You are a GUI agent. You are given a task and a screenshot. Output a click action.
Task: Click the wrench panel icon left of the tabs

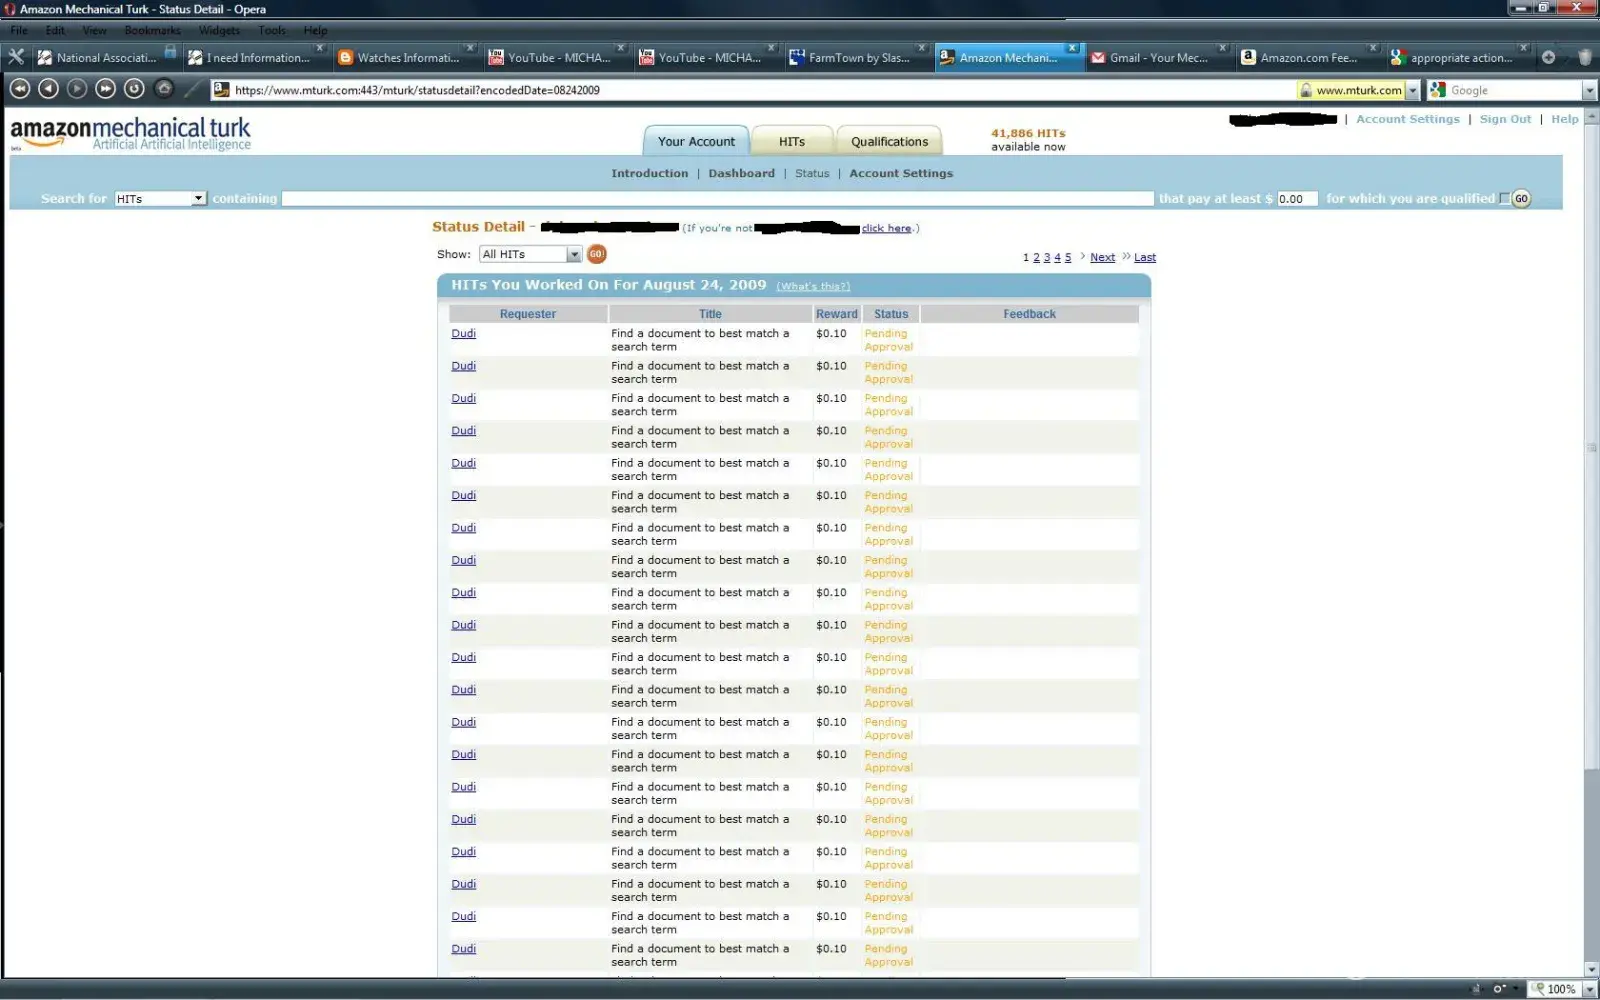pyautogui.click(x=16, y=57)
